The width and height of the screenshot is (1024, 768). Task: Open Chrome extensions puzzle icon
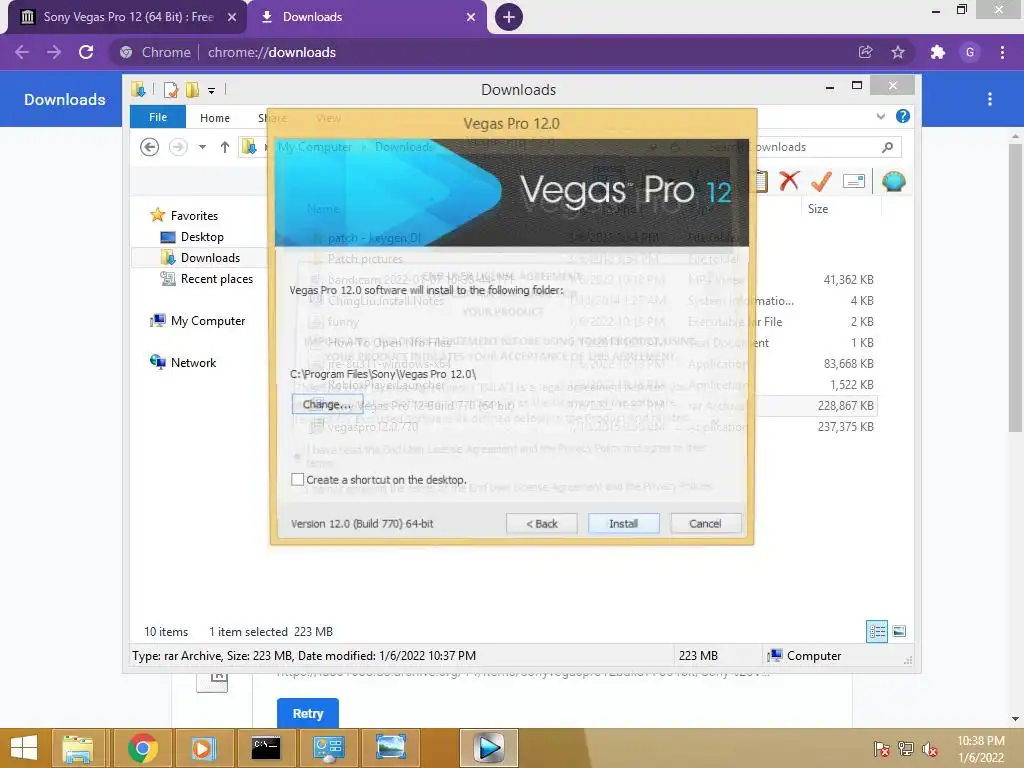click(938, 52)
